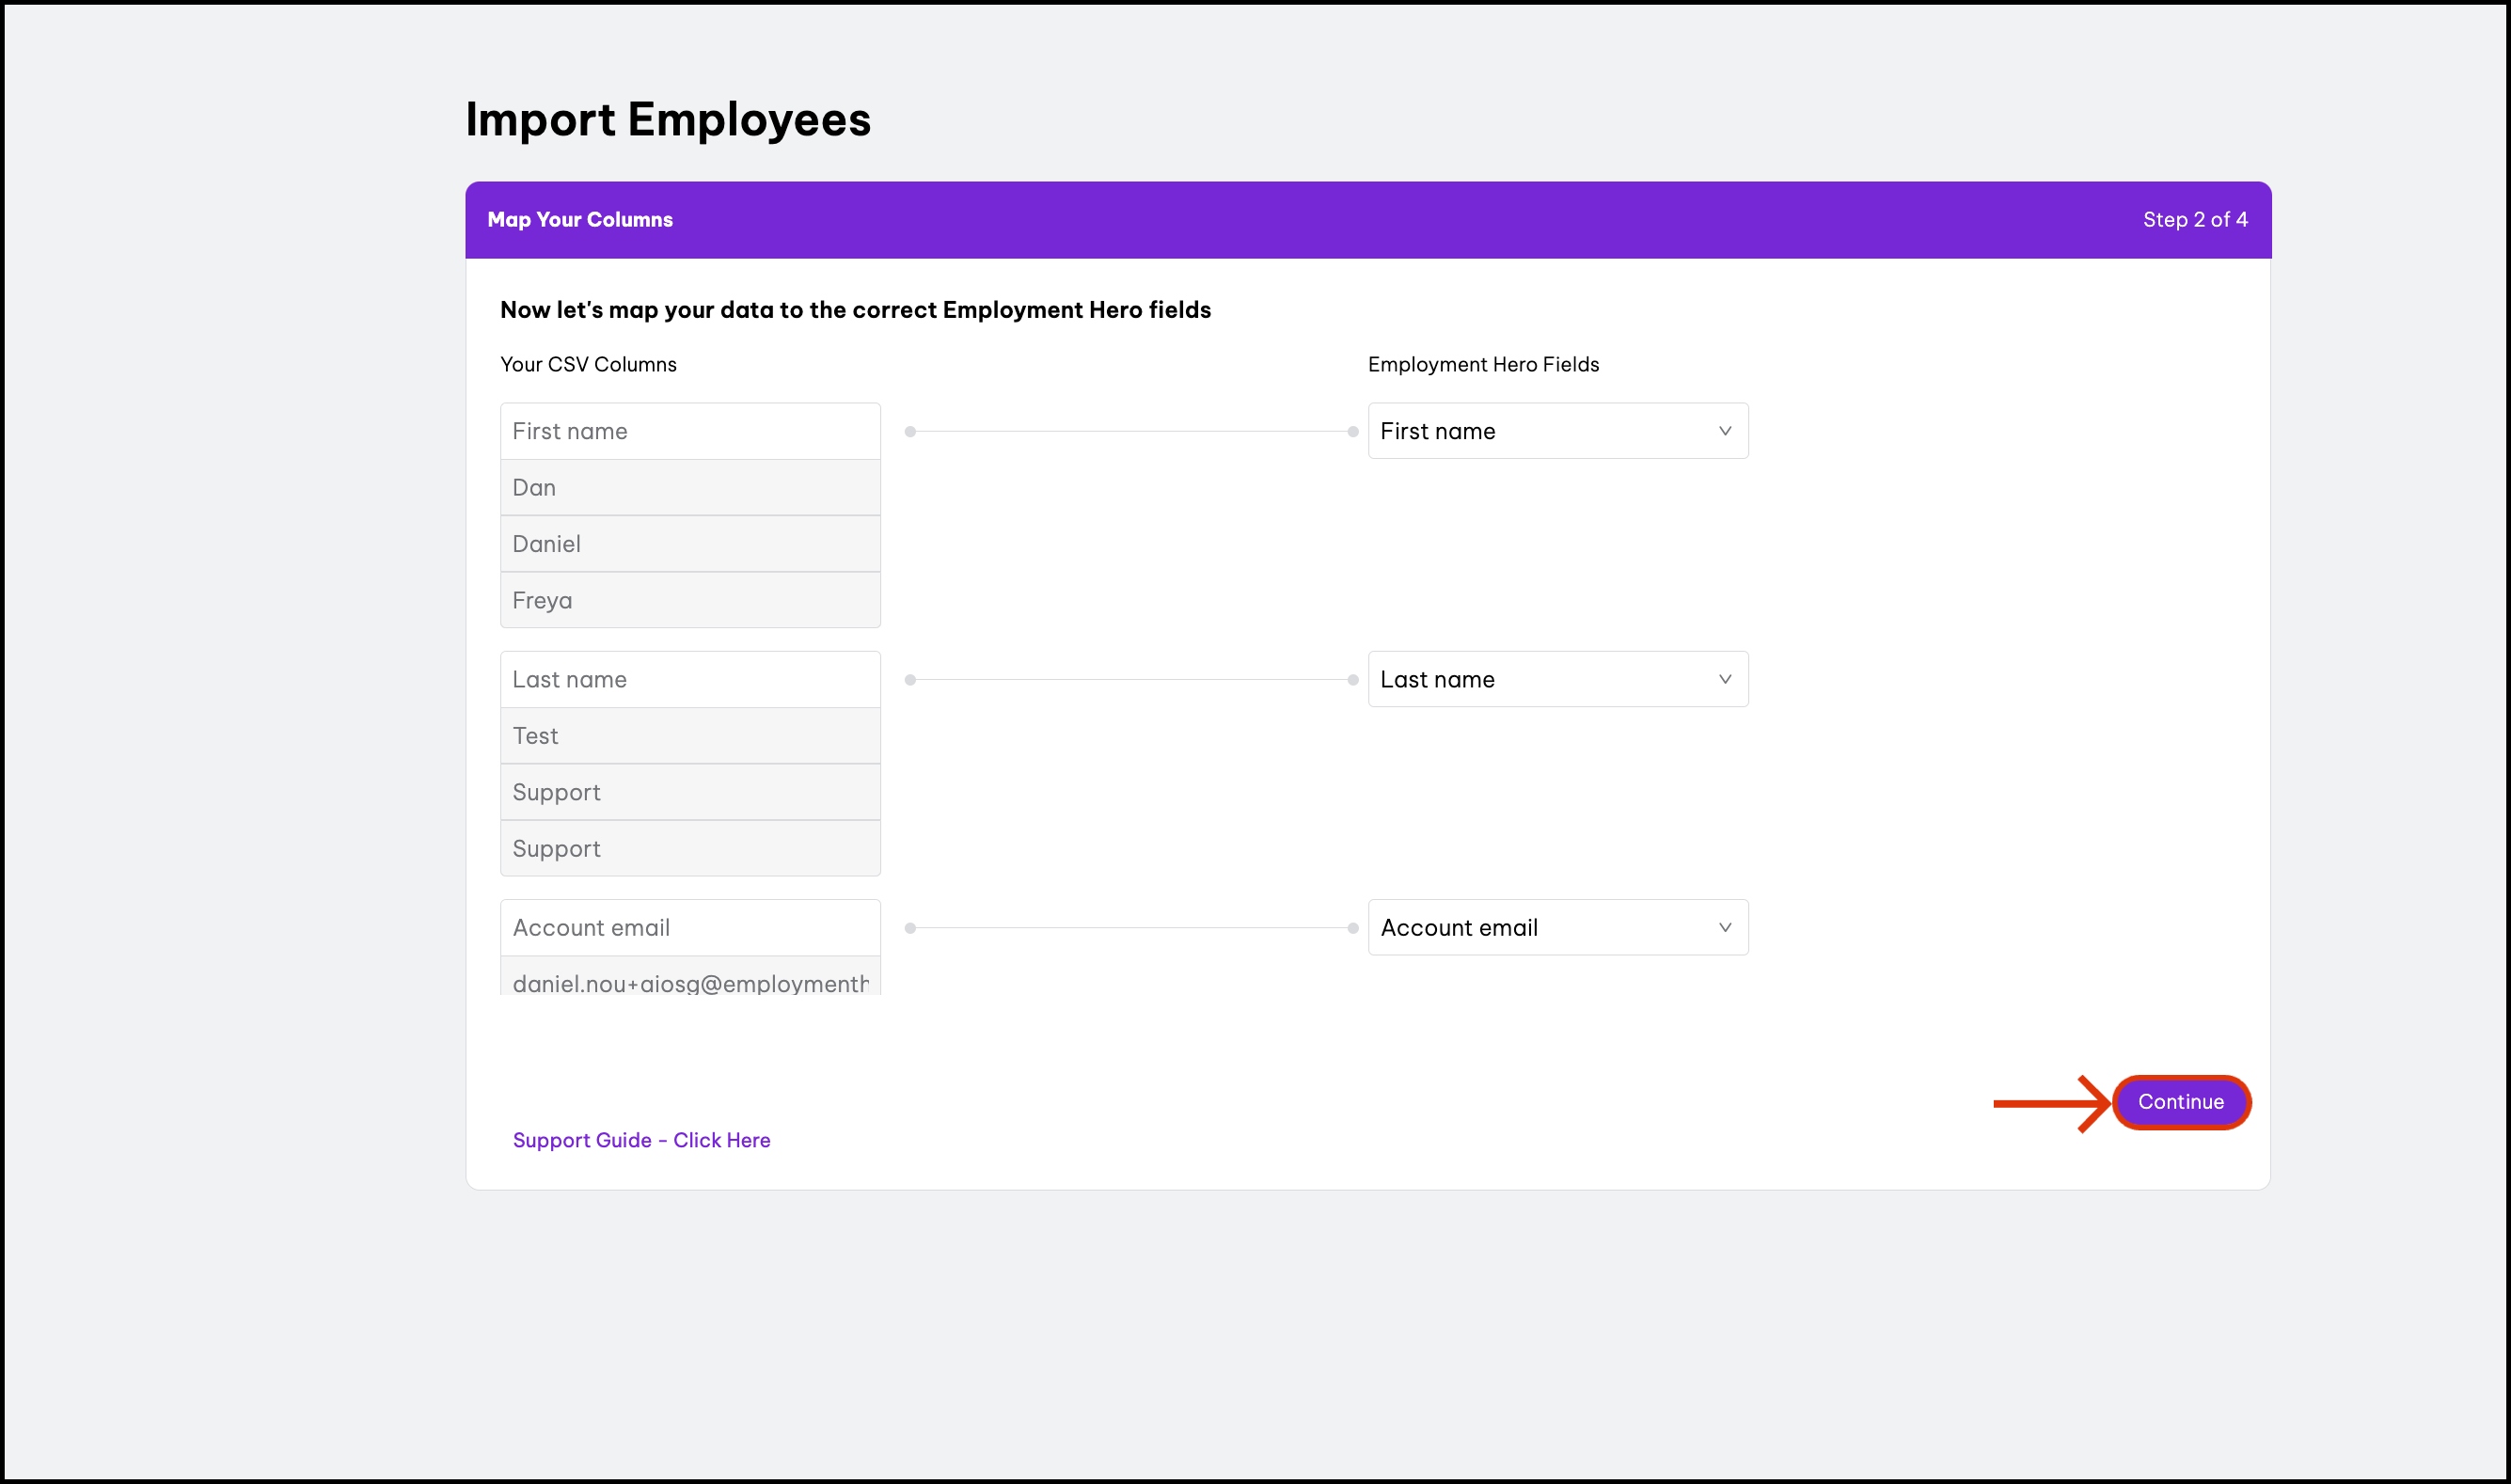
Task: Select the Dan sample value row
Action: tap(690, 488)
